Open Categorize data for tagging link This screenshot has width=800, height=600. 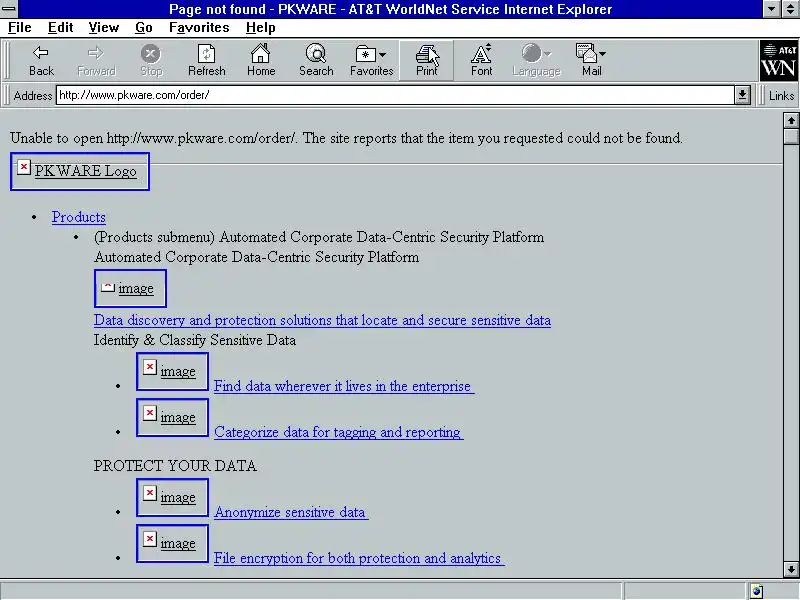(x=338, y=432)
